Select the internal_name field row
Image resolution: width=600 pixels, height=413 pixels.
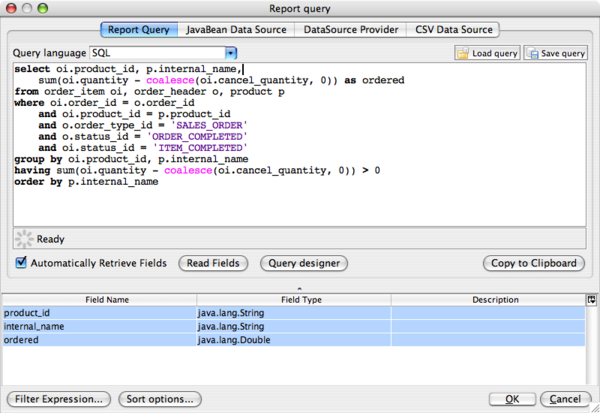point(294,326)
